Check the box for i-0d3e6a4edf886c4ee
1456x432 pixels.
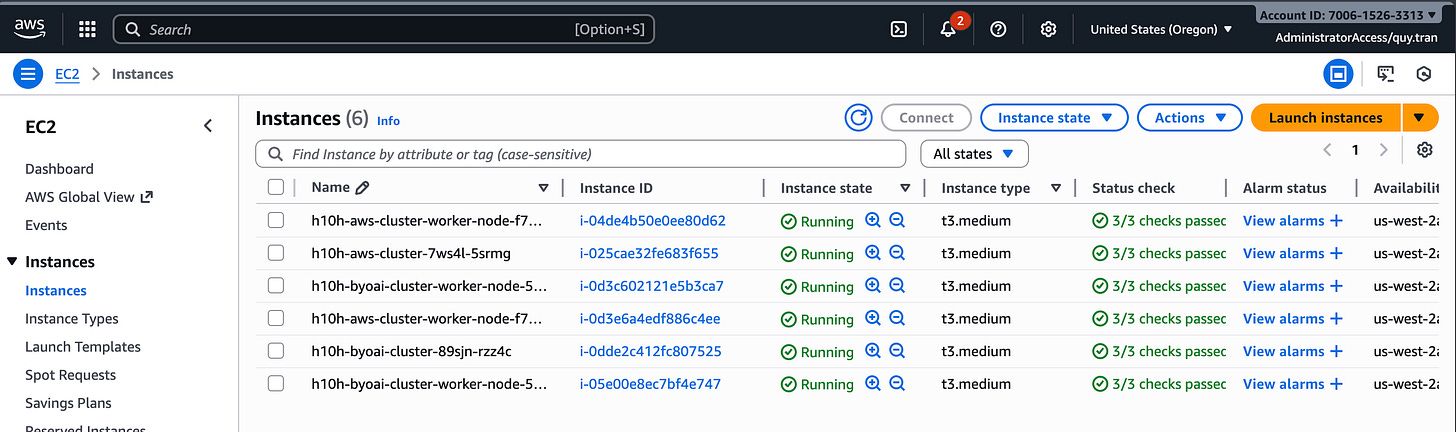pos(276,318)
